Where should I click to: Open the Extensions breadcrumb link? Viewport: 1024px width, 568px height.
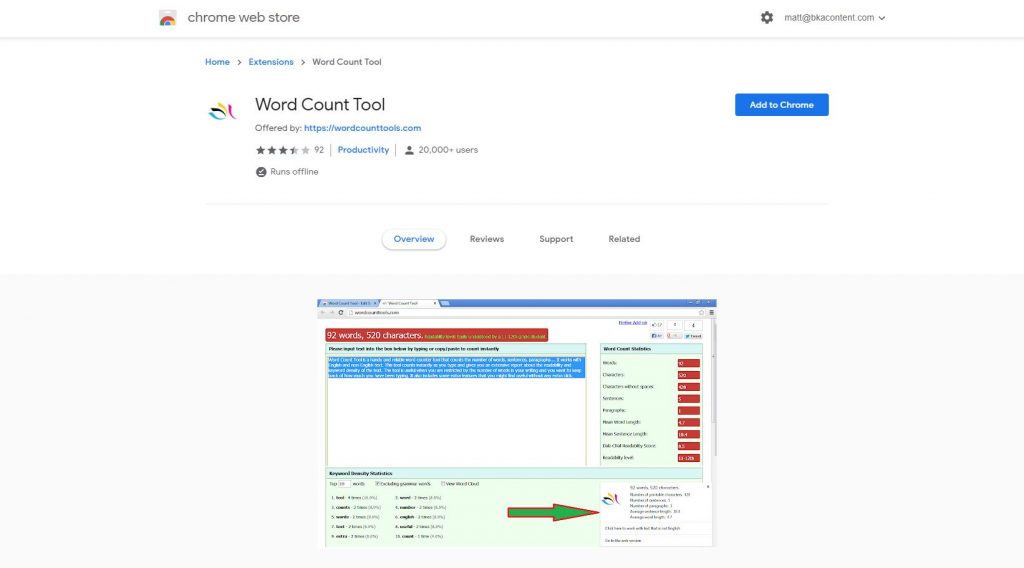tap(271, 62)
